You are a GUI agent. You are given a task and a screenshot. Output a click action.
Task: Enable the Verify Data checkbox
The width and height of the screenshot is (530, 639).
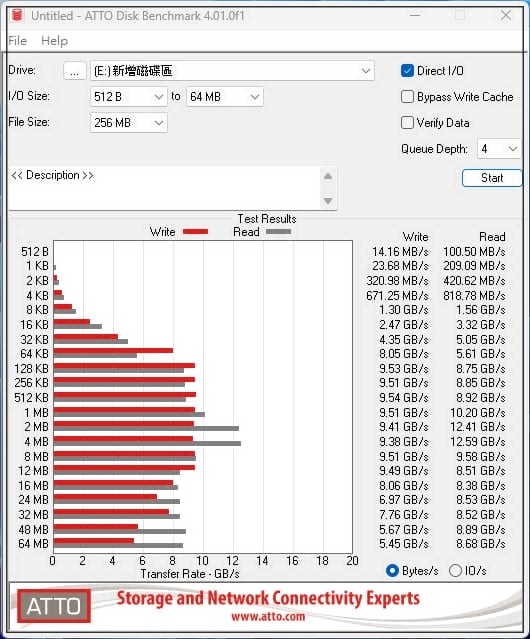coord(407,123)
